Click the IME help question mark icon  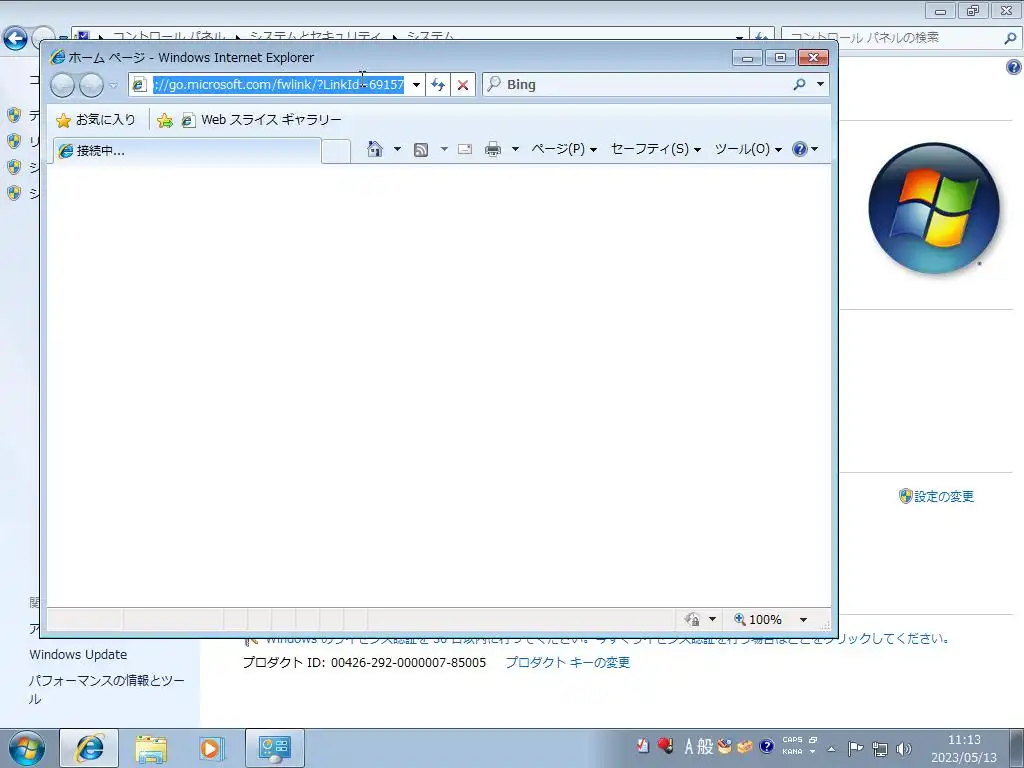(x=767, y=746)
